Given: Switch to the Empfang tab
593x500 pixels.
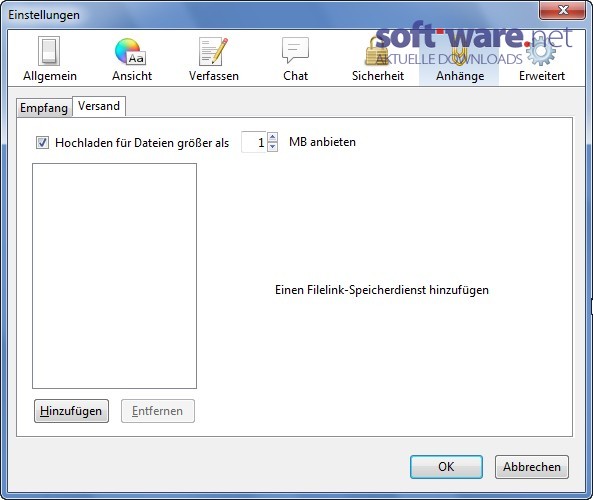Looking at the screenshot, I should (x=44, y=108).
